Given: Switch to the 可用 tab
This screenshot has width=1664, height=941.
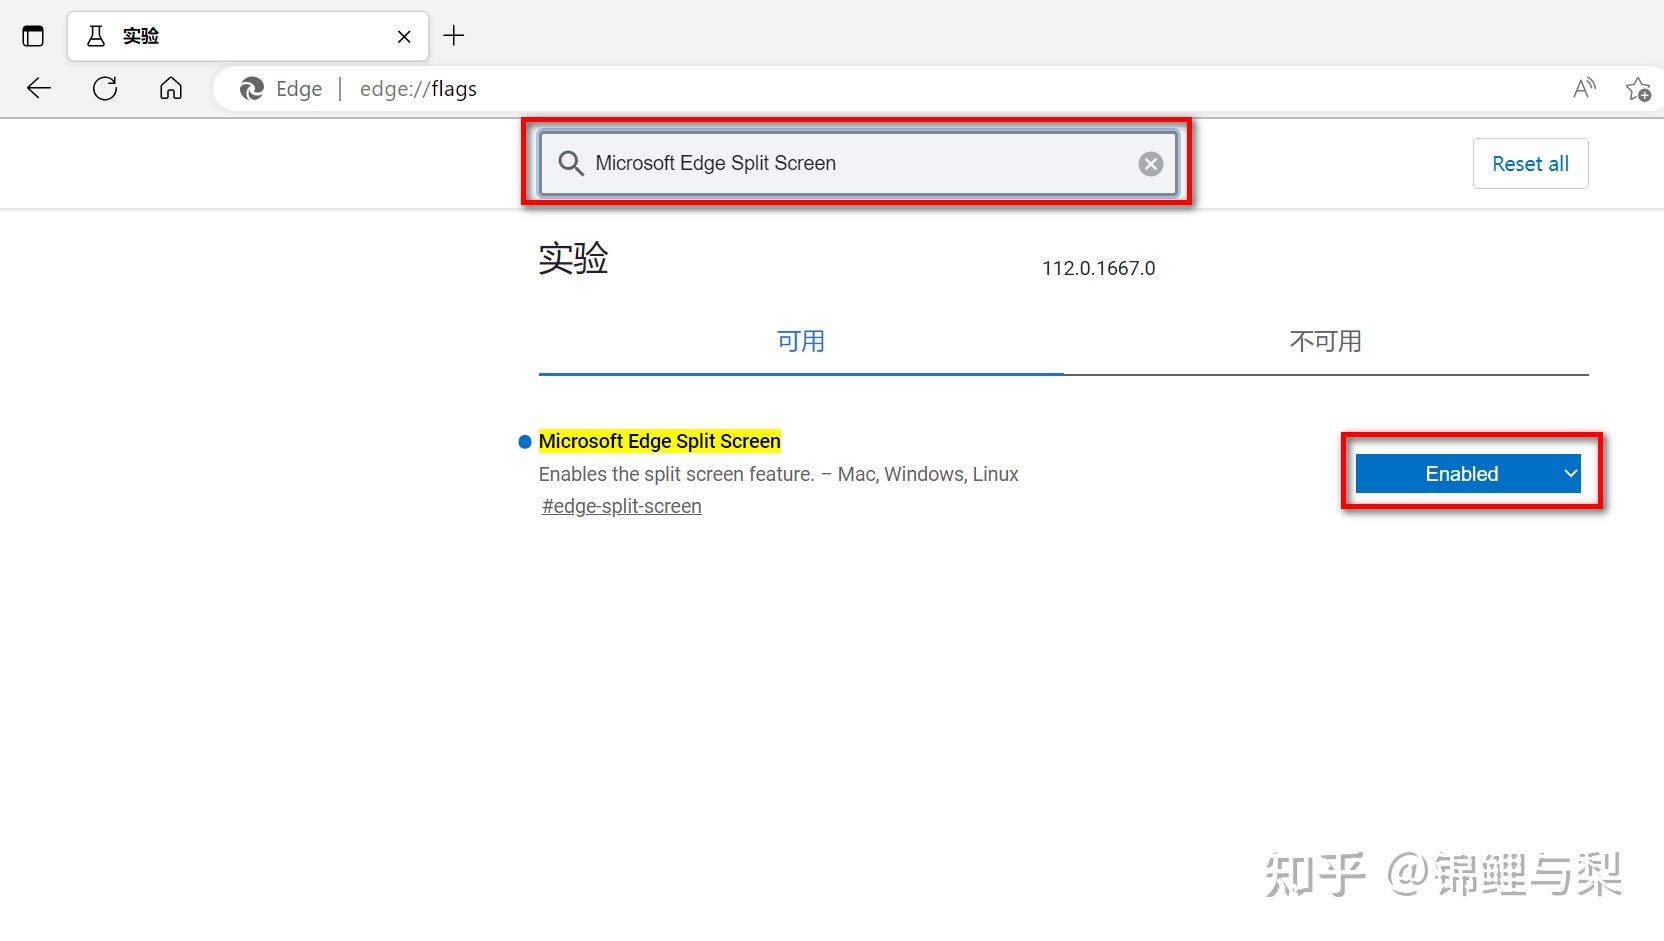Looking at the screenshot, I should (x=801, y=342).
